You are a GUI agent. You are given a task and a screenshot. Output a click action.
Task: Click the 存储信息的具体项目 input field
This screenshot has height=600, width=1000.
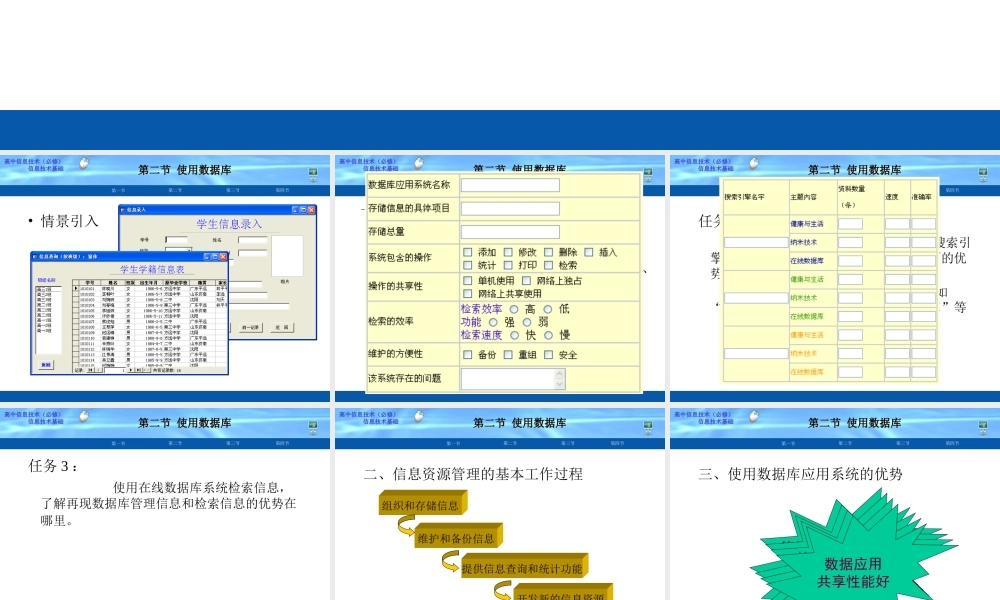point(510,209)
